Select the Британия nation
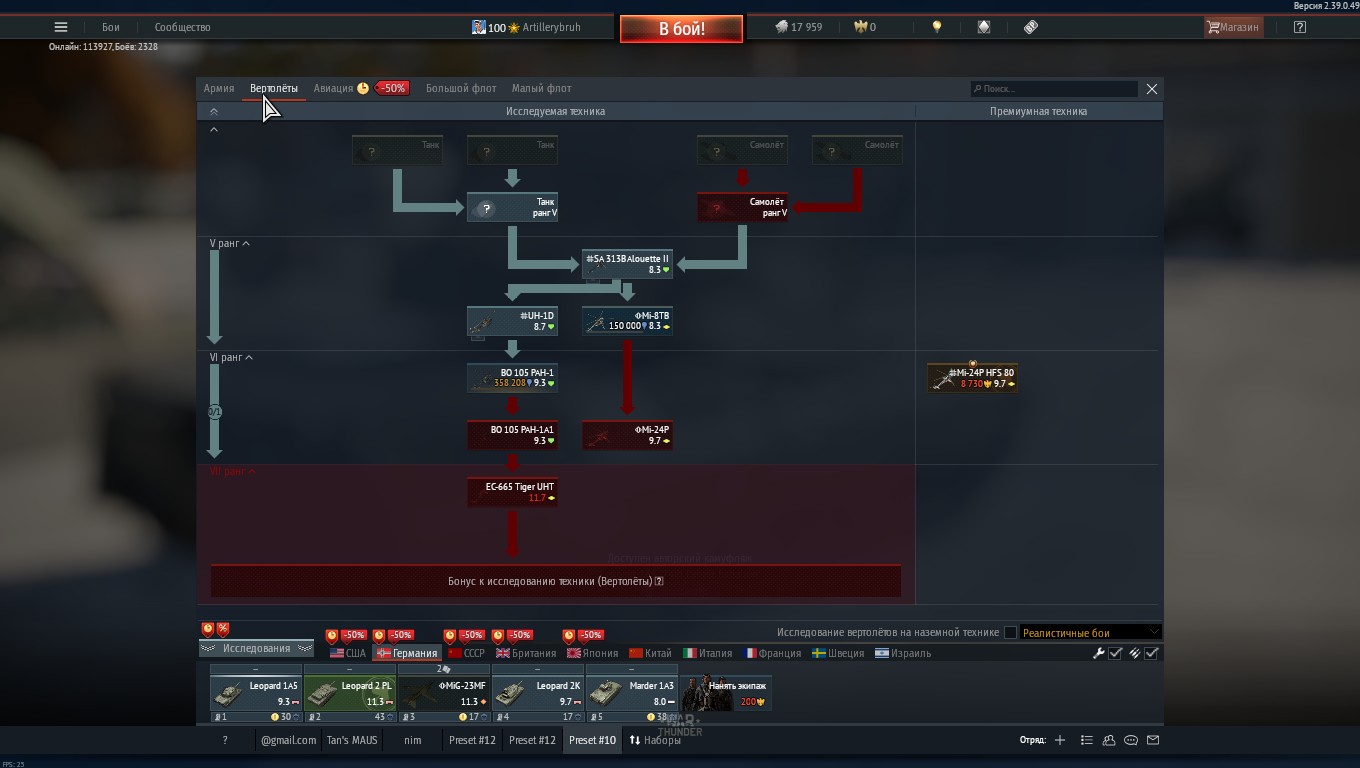 526,653
